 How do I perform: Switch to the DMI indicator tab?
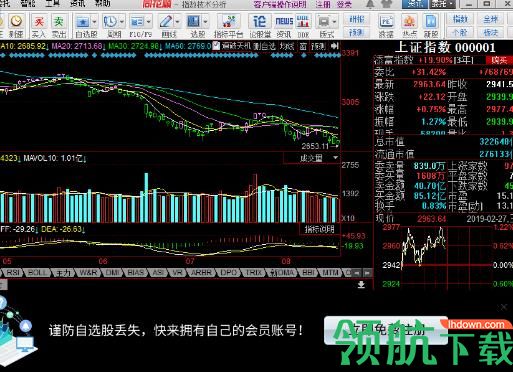click(113, 273)
